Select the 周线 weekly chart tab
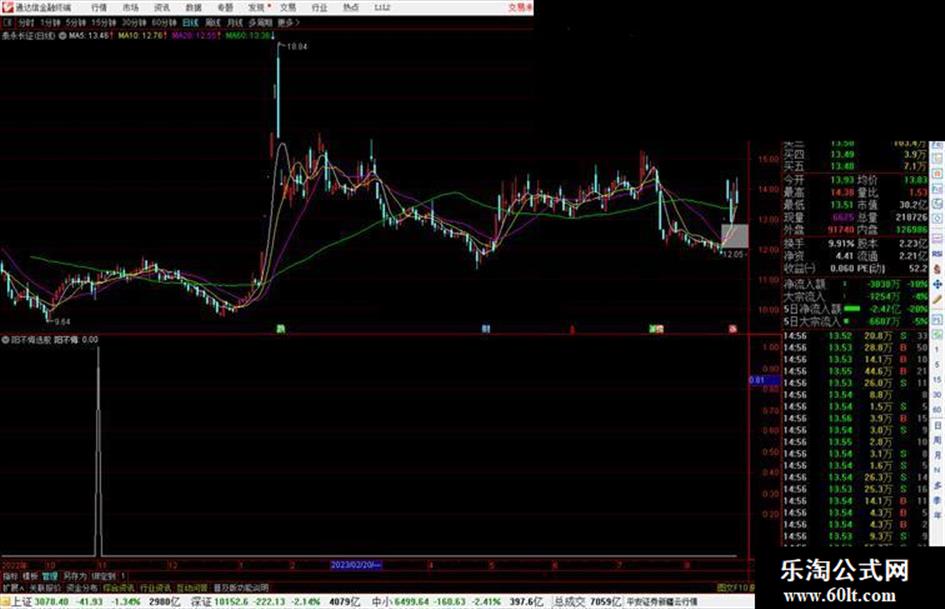Screen dimensions: 945x609 [x=213, y=23]
